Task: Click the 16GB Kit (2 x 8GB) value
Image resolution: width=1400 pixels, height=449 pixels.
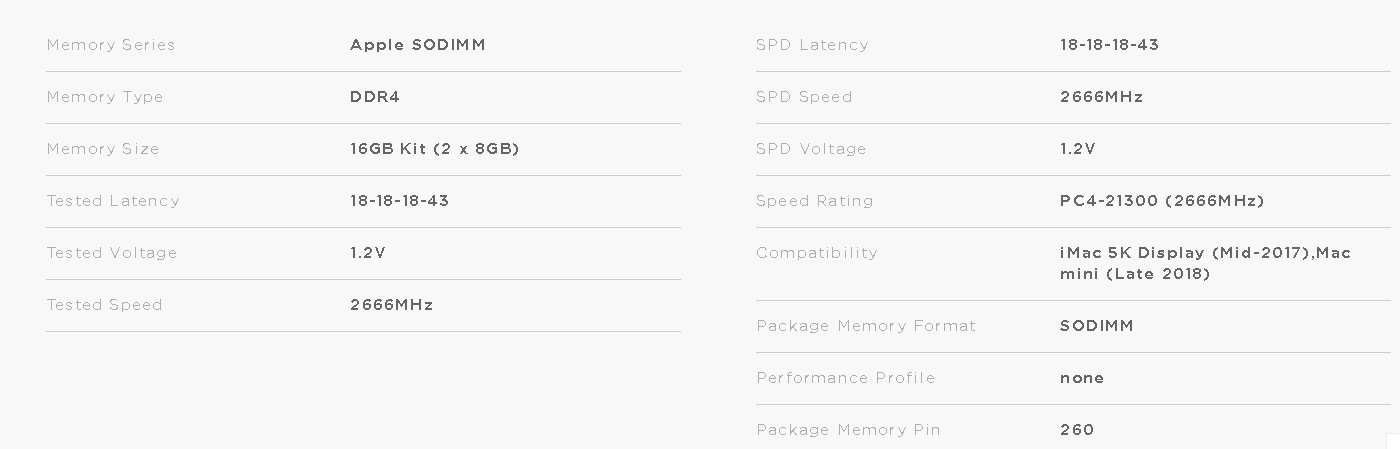Action: tap(434, 149)
